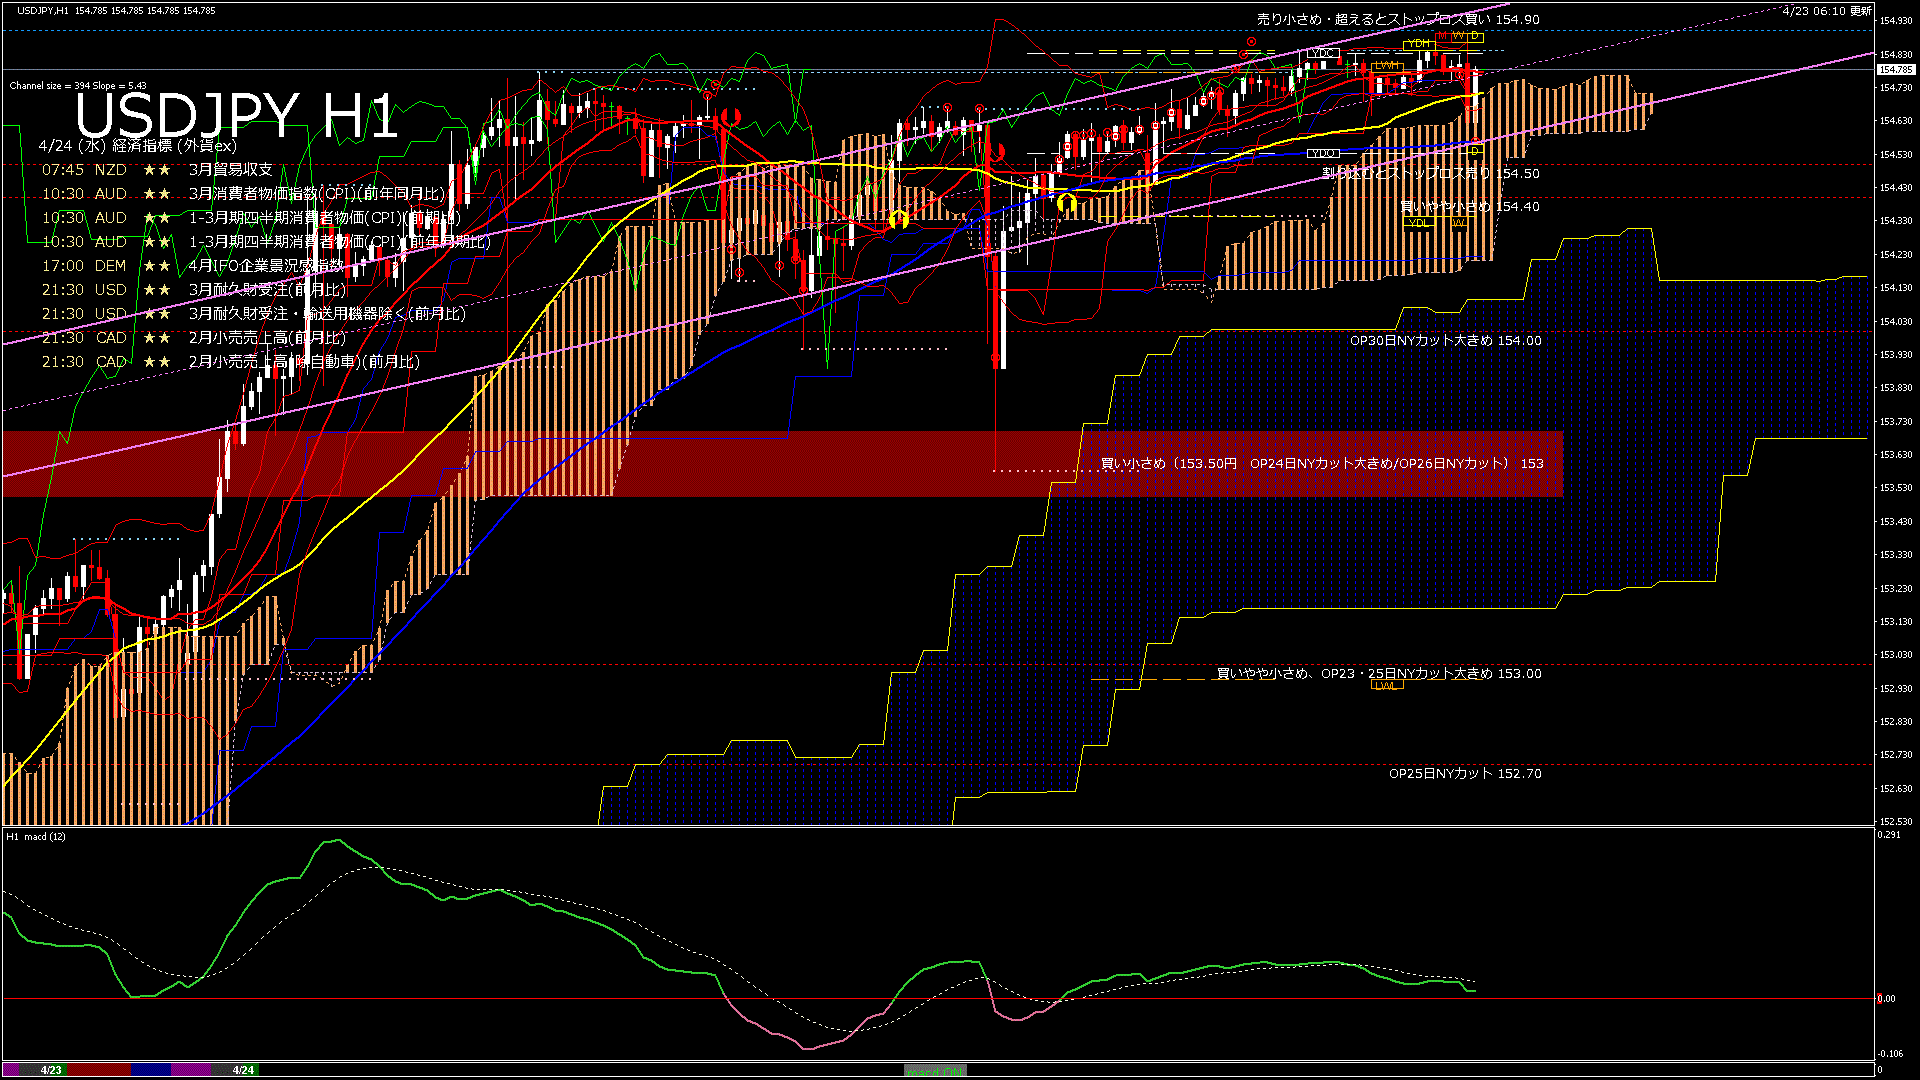Toggle the macd ON button
This screenshot has width=1920, height=1080.
click(x=935, y=1070)
